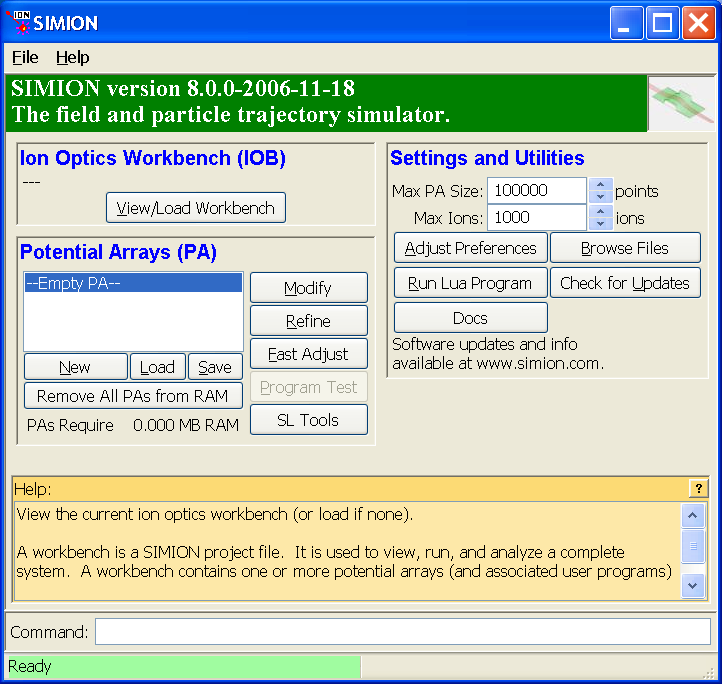Click the help text scrollbar thumb

click(693, 546)
